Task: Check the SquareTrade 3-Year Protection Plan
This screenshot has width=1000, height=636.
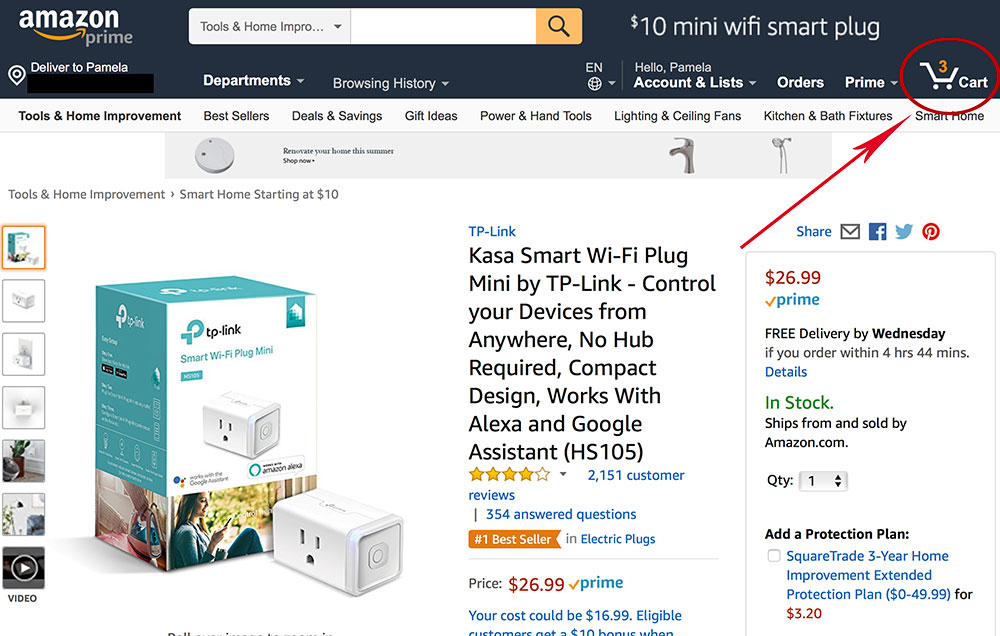Action: 773,555
